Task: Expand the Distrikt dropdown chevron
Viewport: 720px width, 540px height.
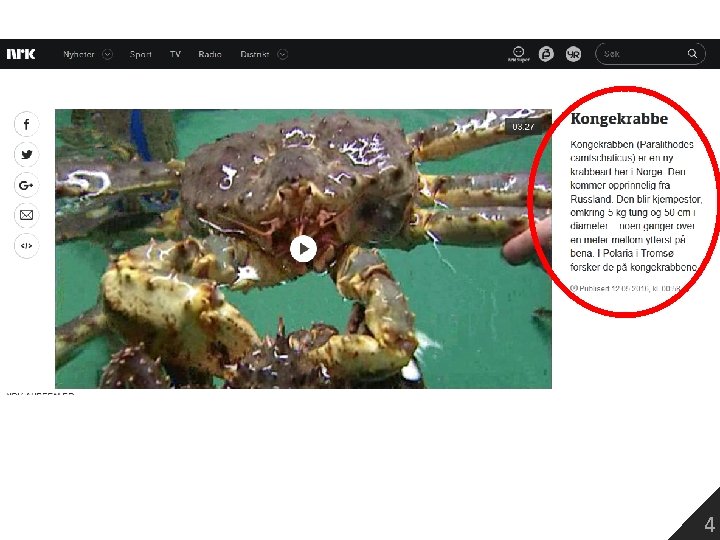Action: point(282,54)
